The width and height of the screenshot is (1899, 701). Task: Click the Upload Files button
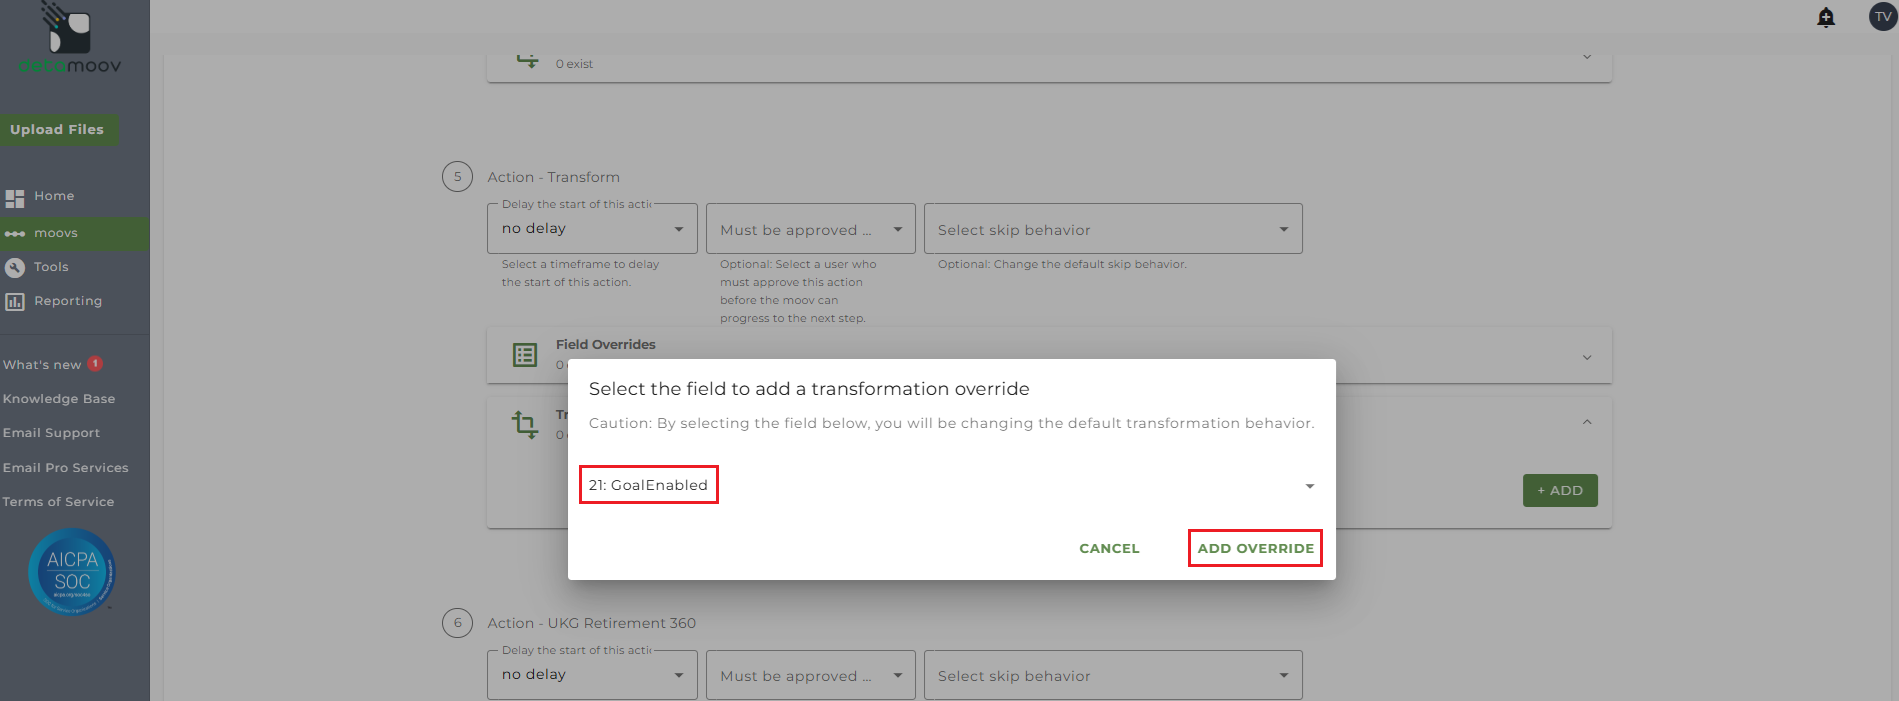[x=57, y=129]
